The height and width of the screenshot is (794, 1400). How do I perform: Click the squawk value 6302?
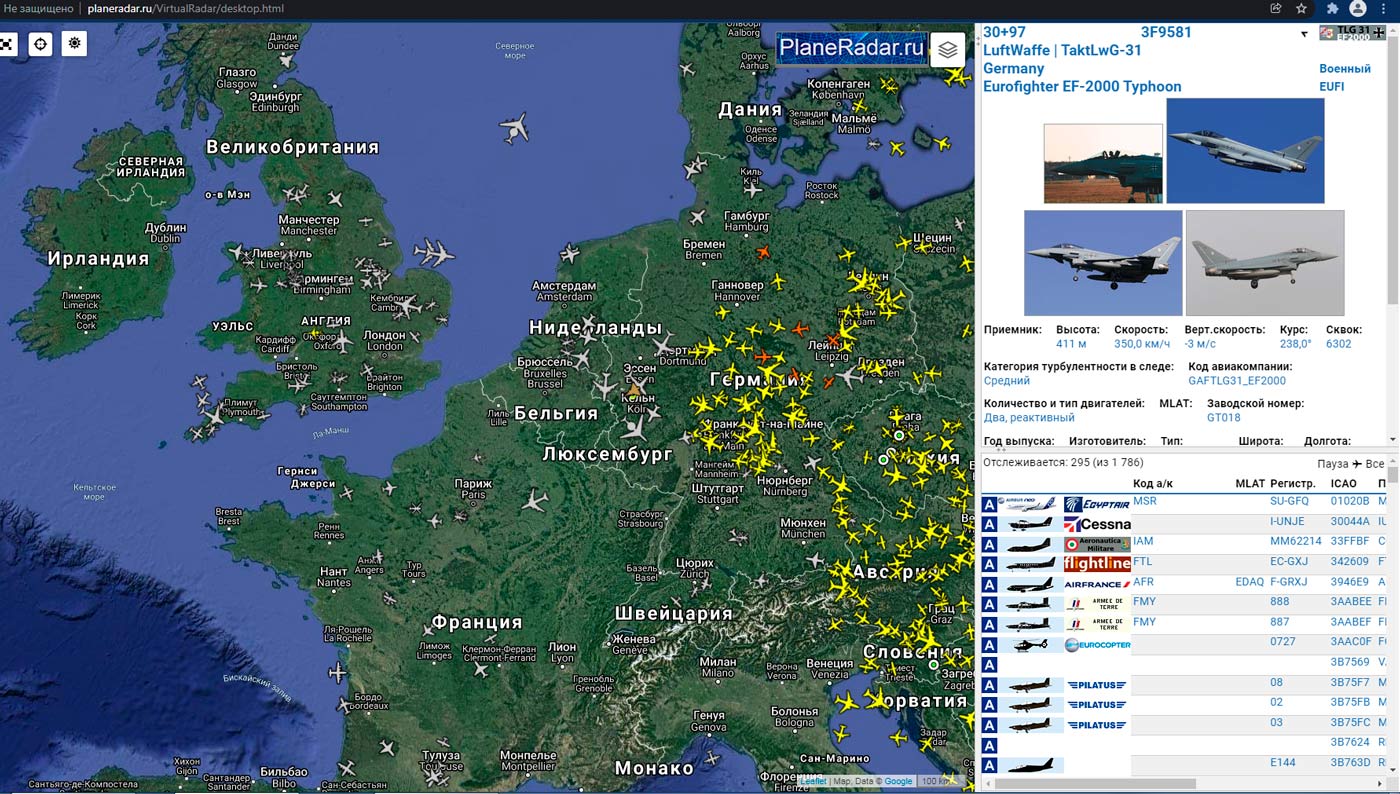click(1338, 344)
